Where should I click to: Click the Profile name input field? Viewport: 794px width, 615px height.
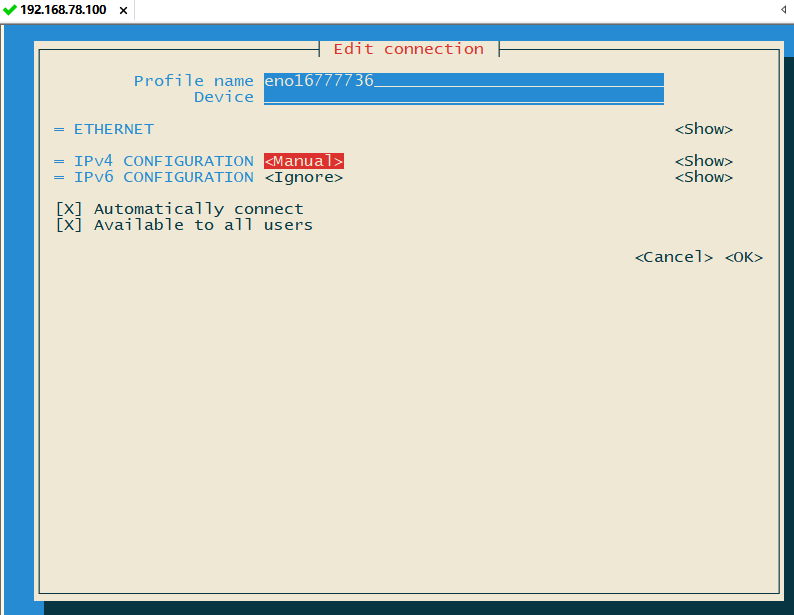coord(463,80)
